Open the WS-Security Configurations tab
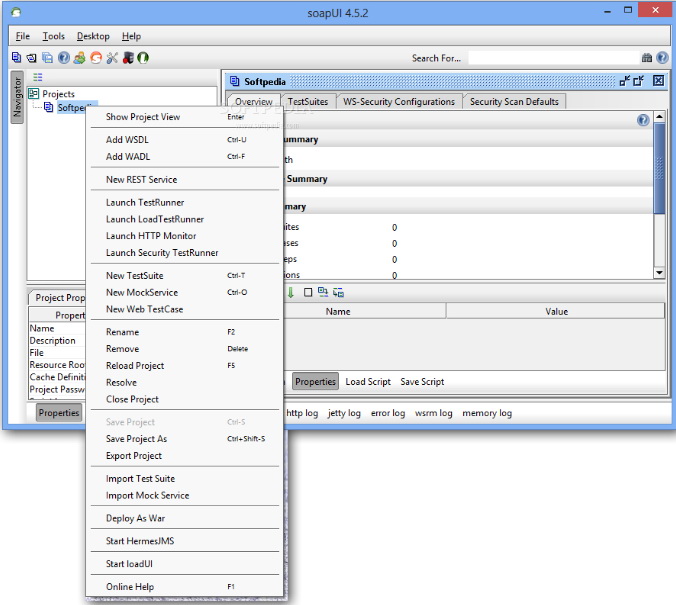676x605 pixels. 399,102
